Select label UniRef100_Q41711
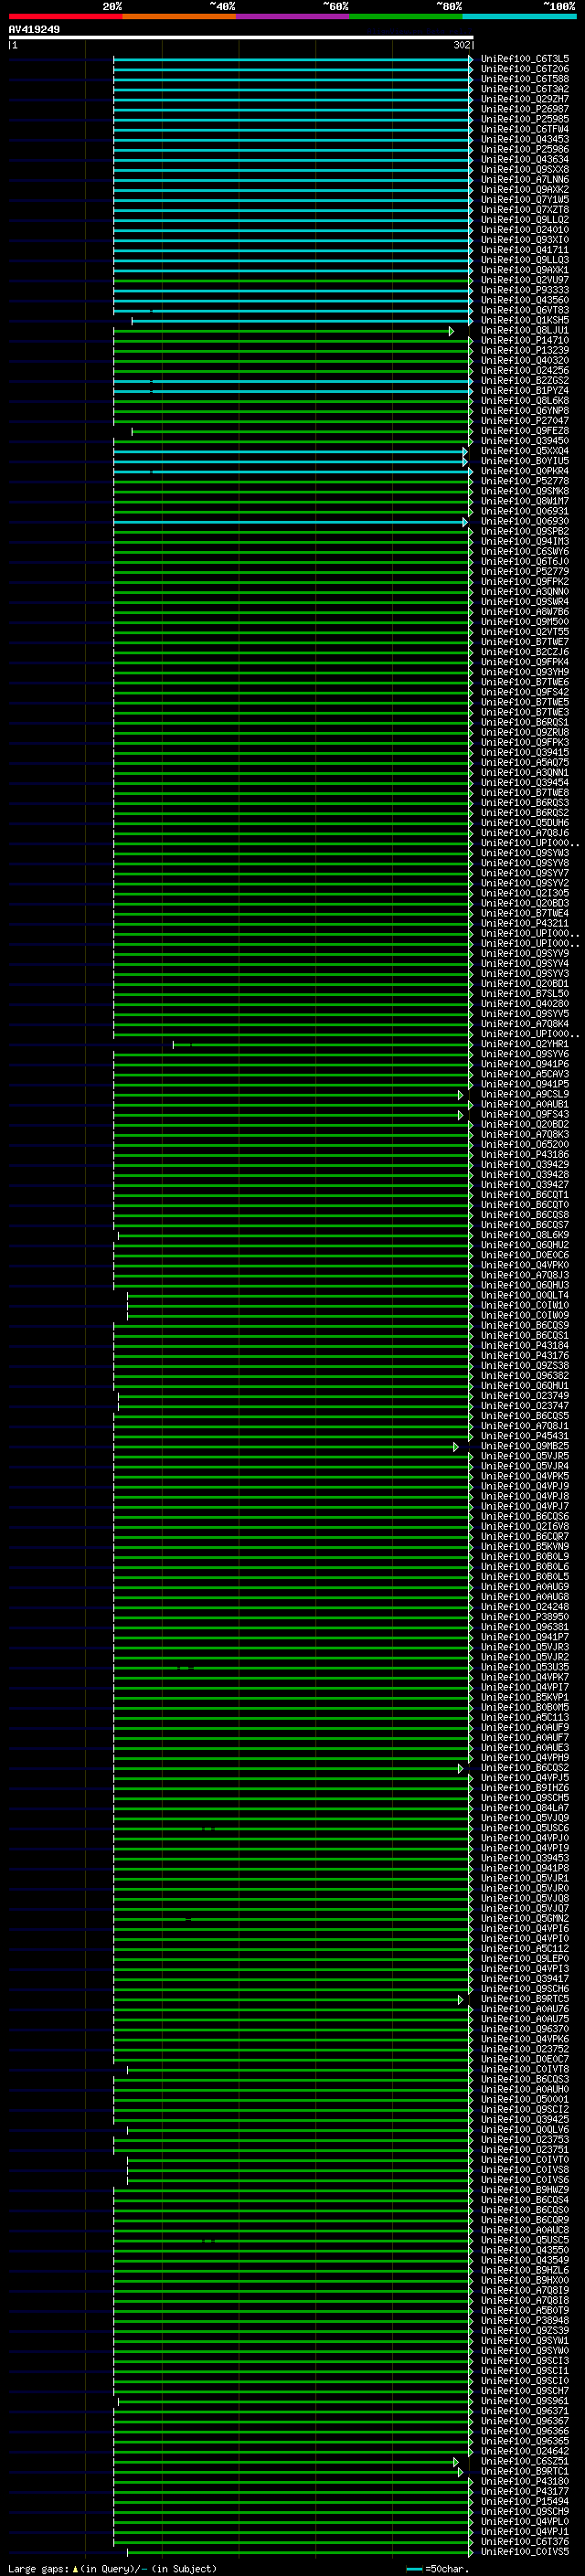The height and width of the screenshot is (2576, 585). (x=525, y=250)
